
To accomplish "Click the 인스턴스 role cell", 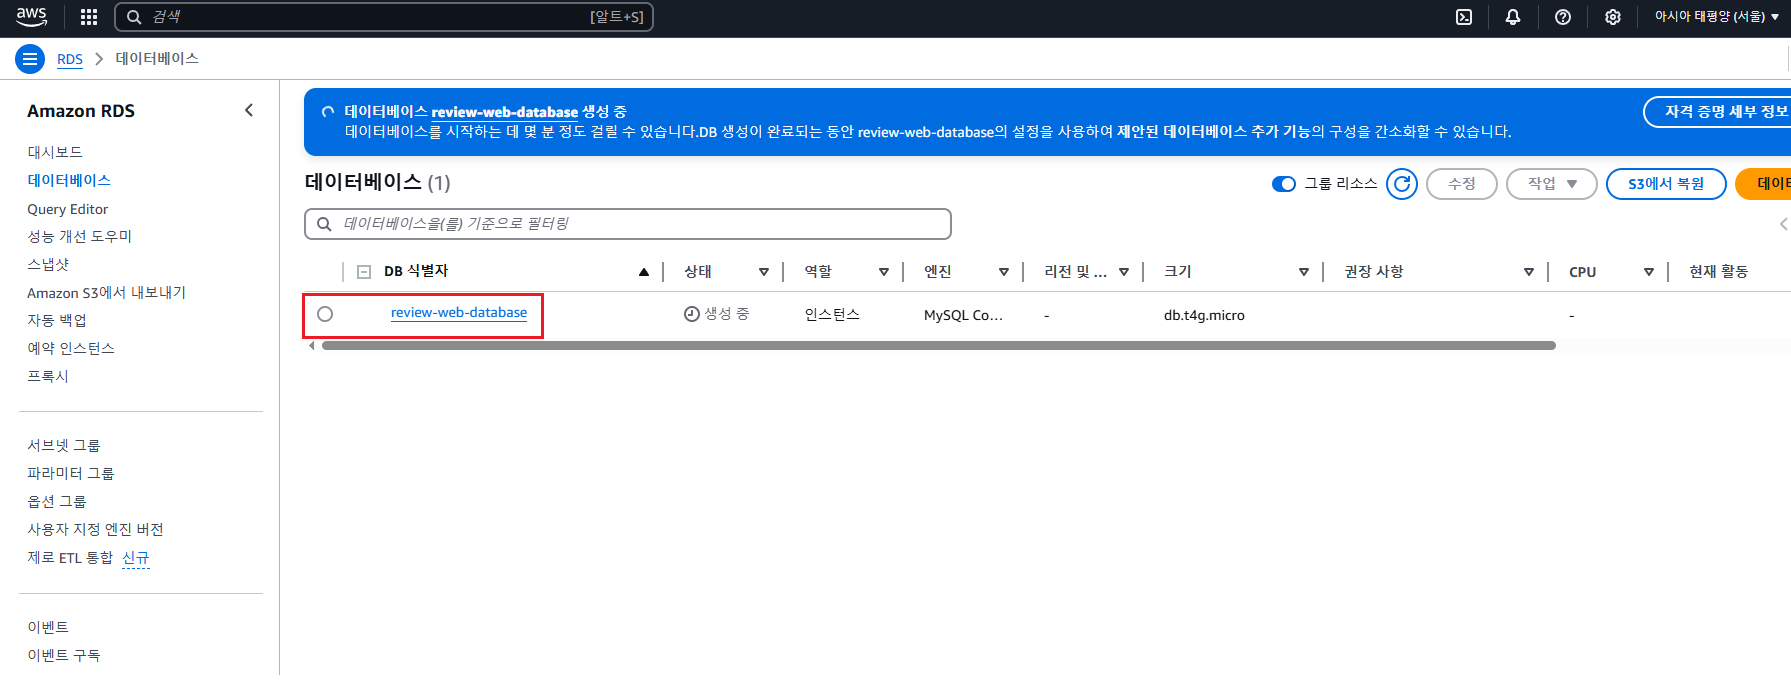I will [x=832, y=315].
